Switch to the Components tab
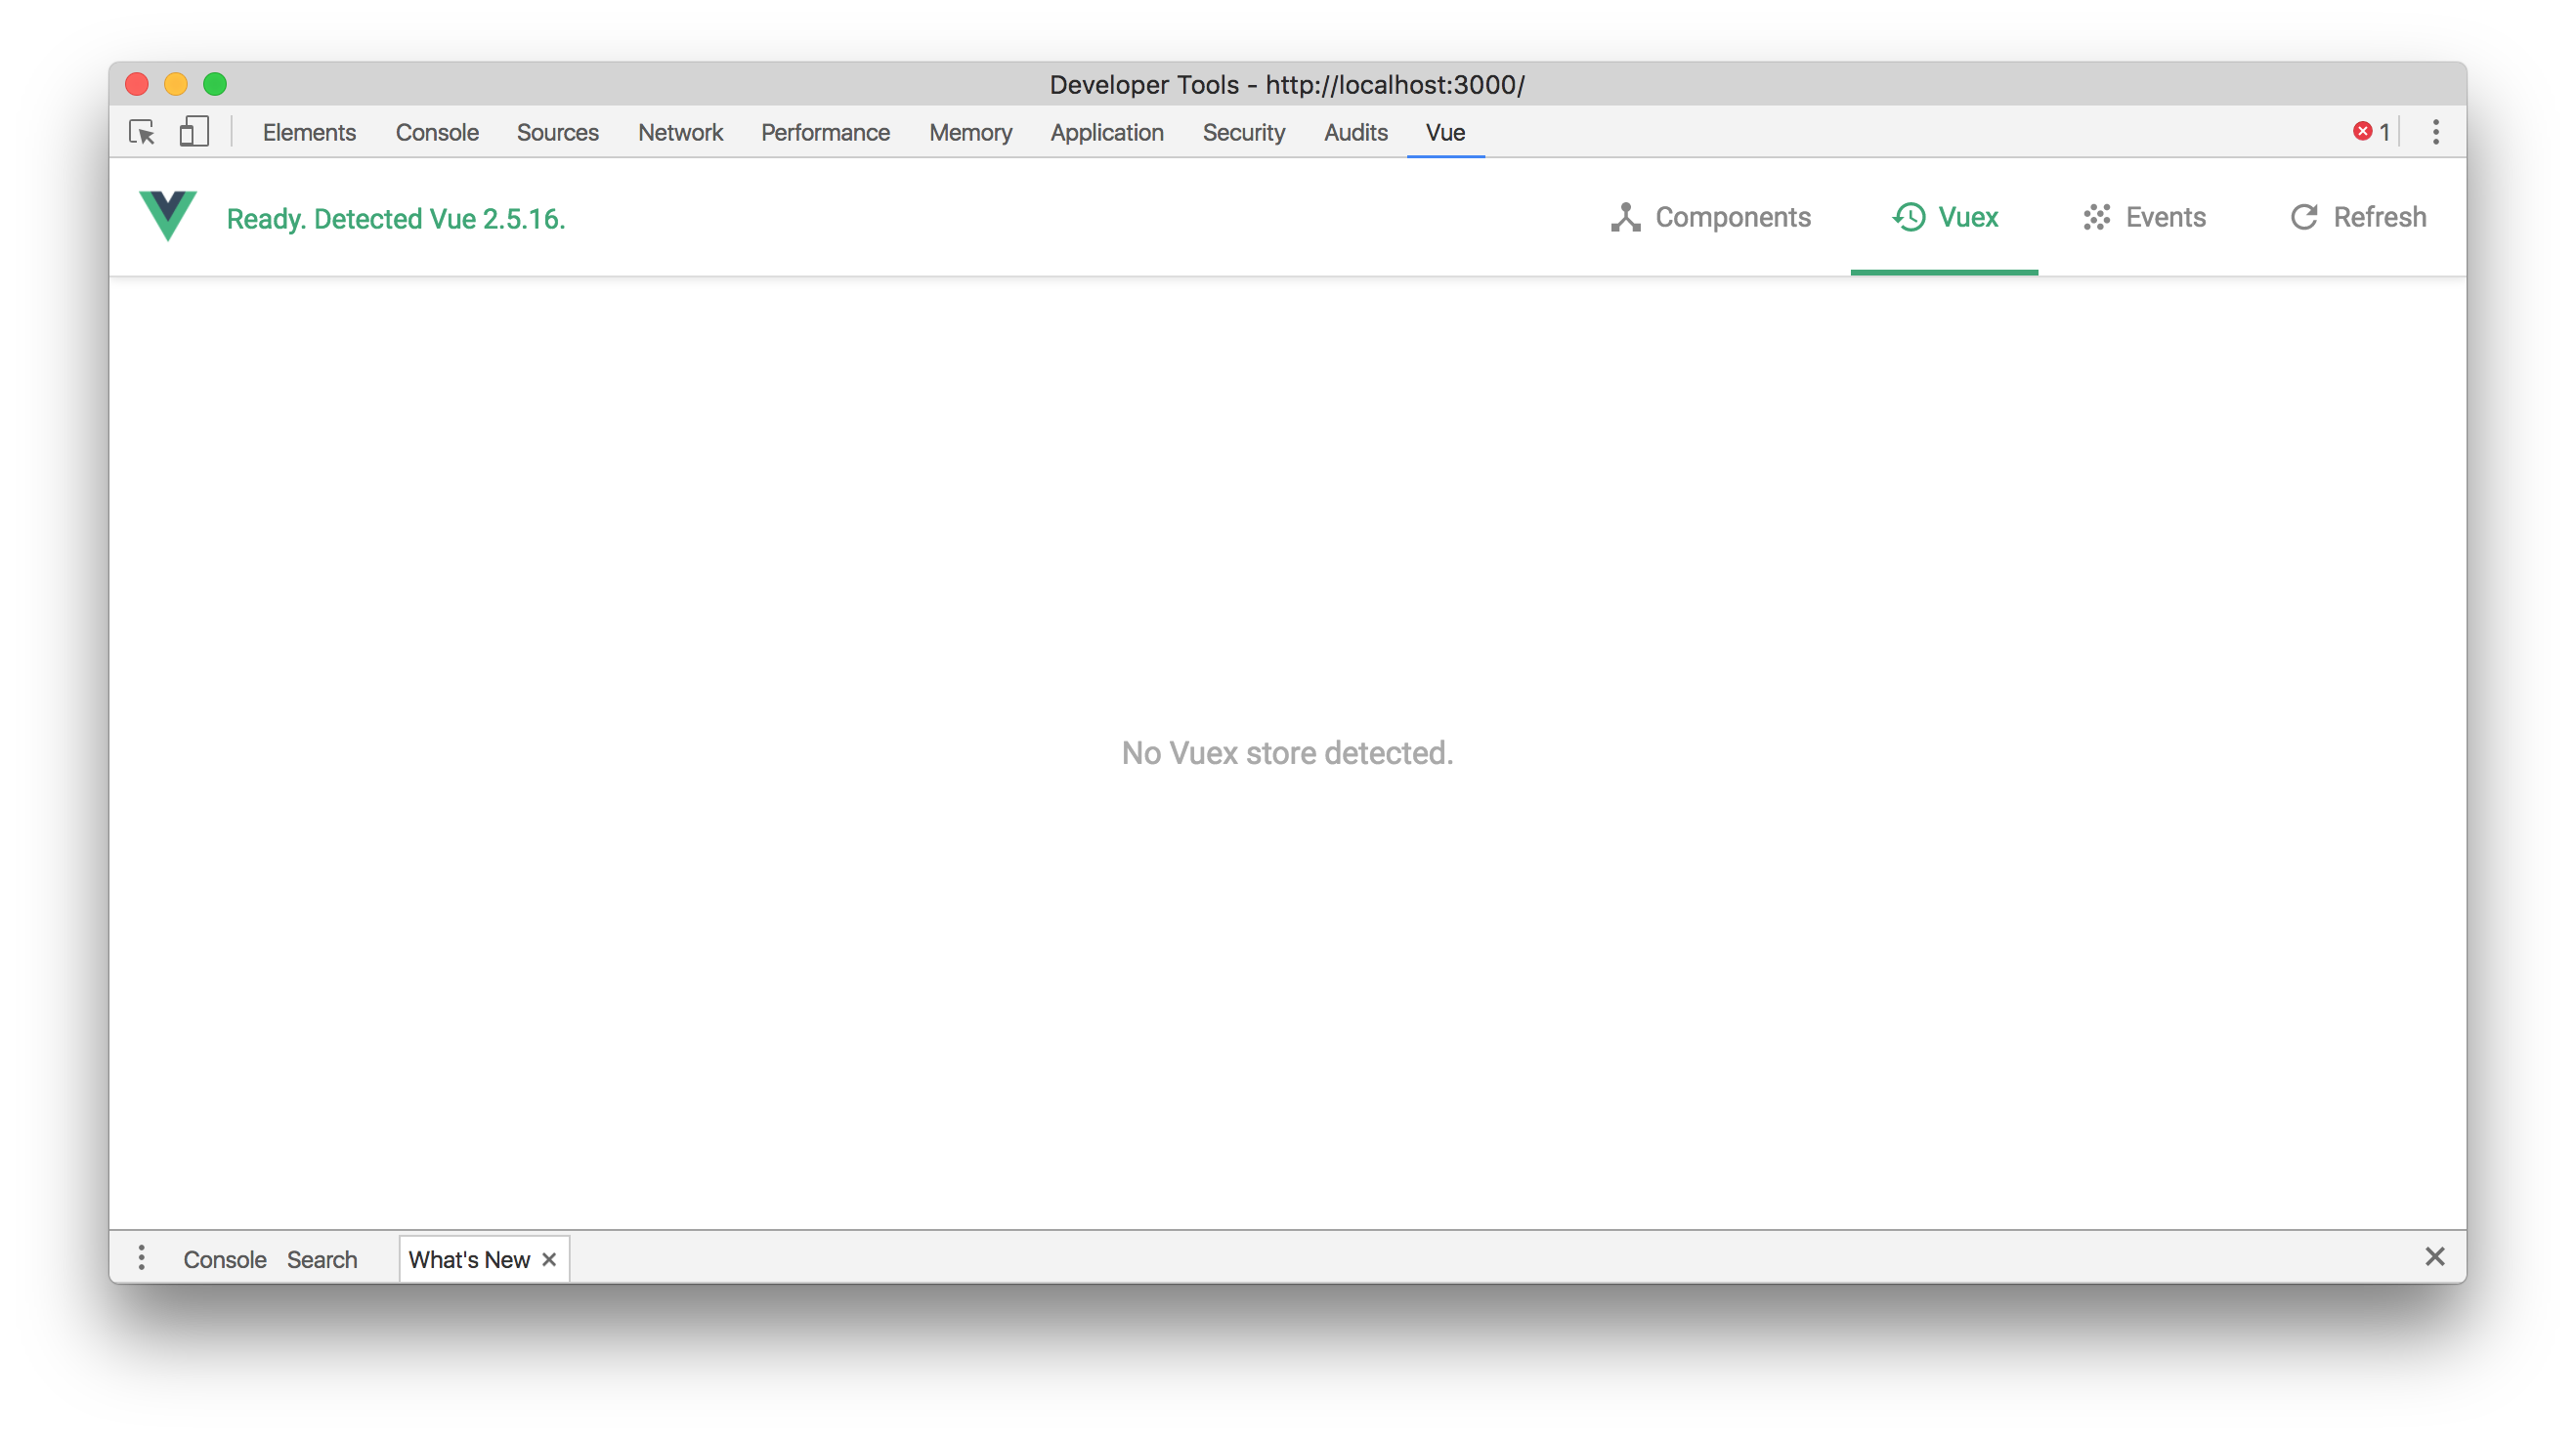Screen dimensions: 2576x1440 (1711, 217)
